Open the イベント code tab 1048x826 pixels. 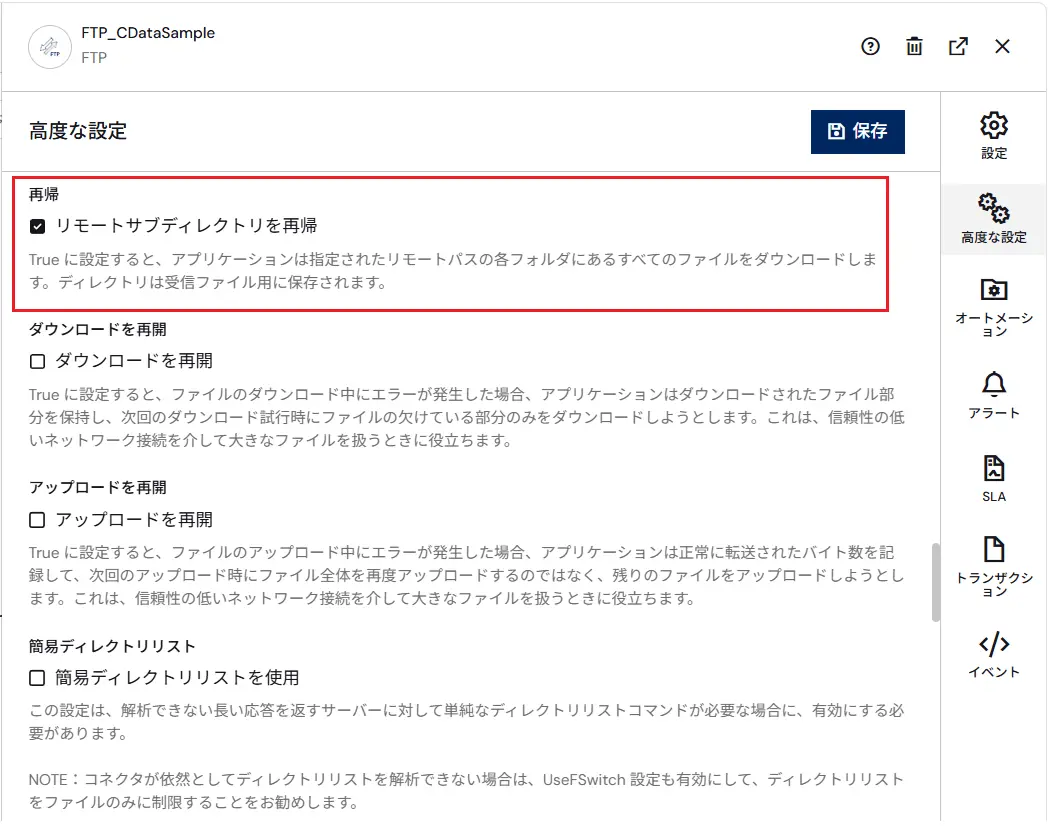(x=994, y=654)
